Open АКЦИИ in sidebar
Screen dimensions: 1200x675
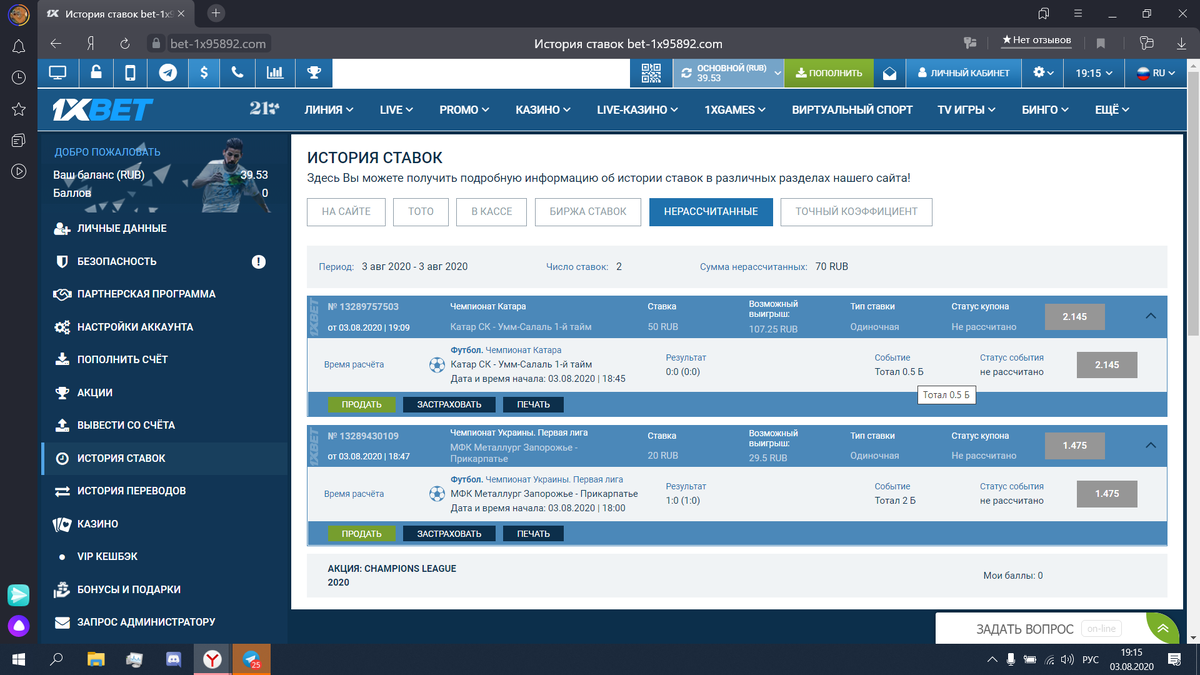pyautogui.click(x=165, y=393)
